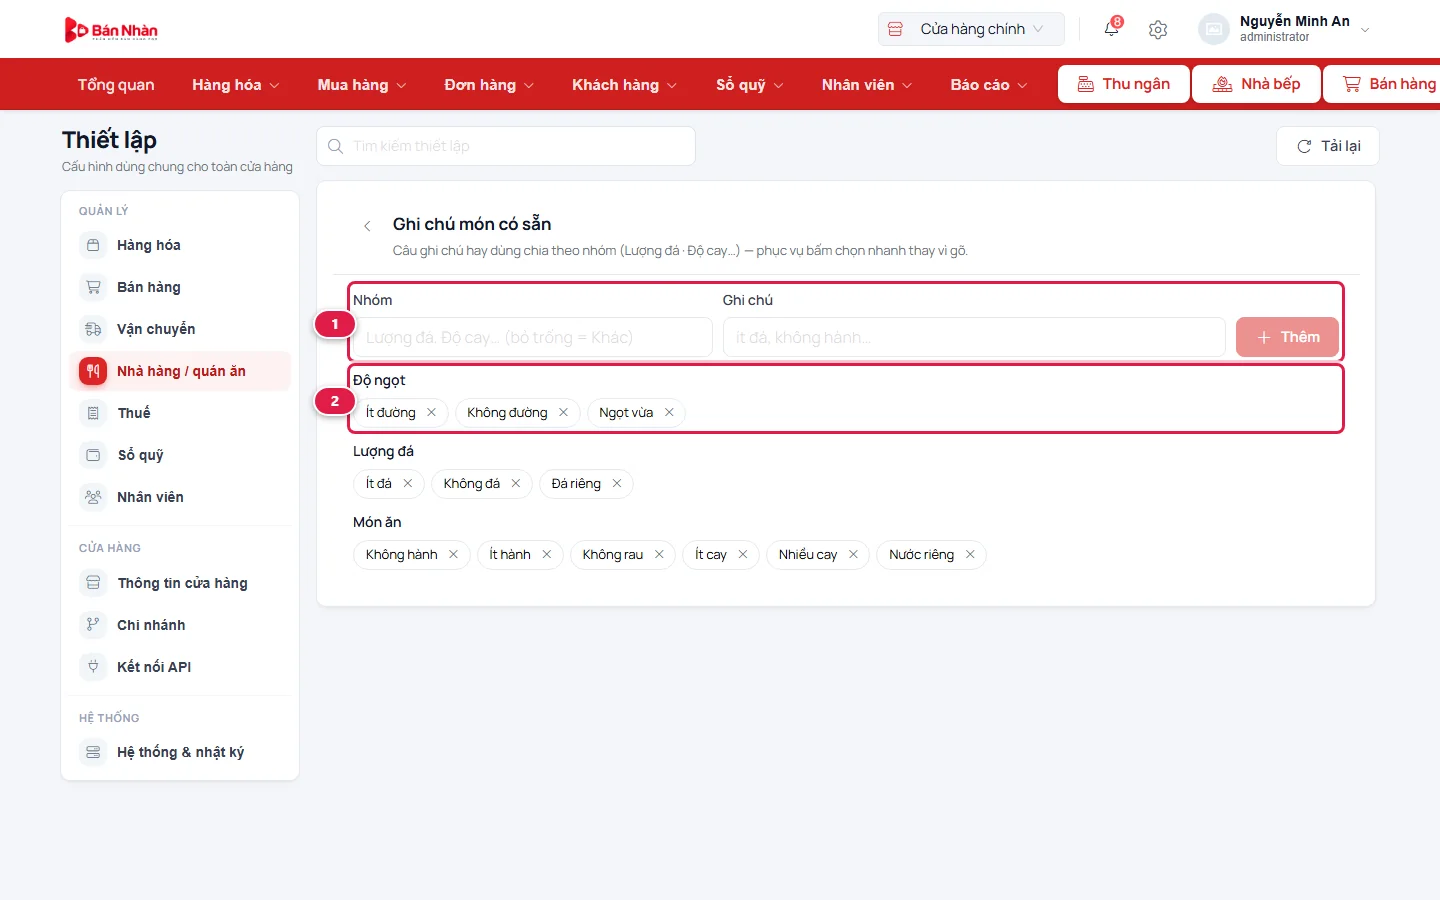
Task: Click the Ghi chú note input field
Action: pos(974,337)
